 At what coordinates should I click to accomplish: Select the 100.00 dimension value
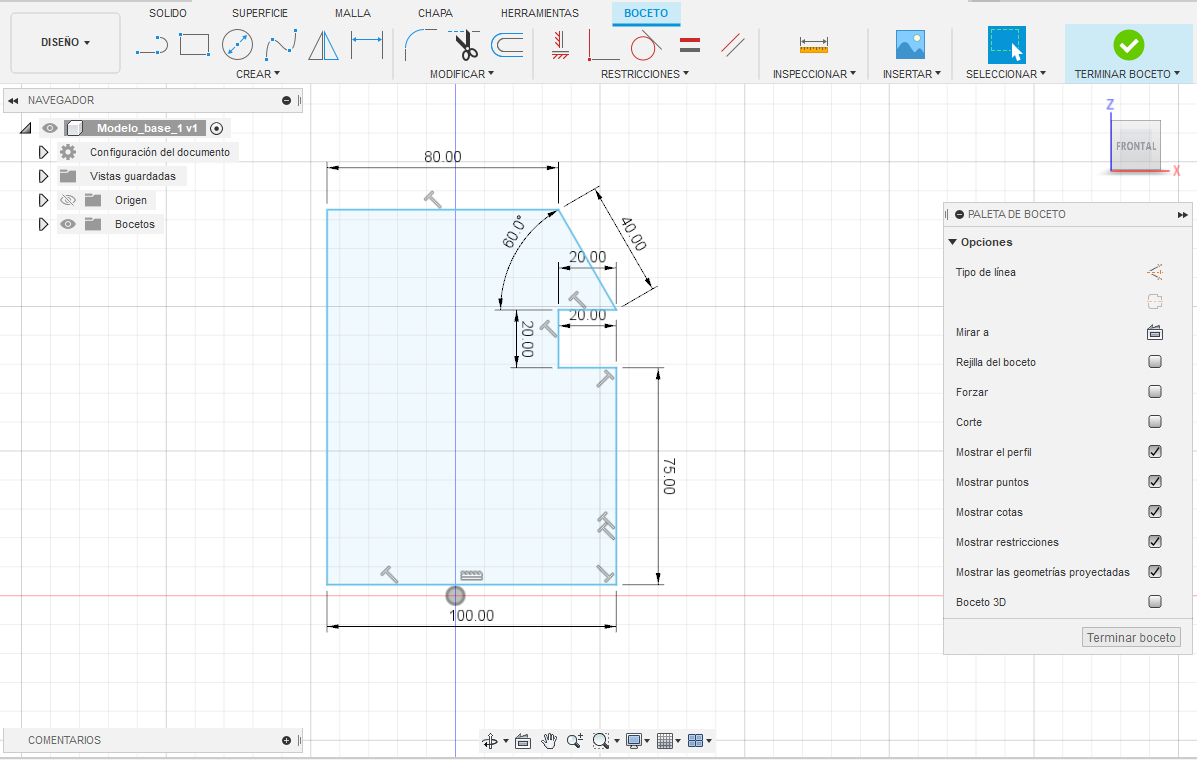tap(471, 615)
